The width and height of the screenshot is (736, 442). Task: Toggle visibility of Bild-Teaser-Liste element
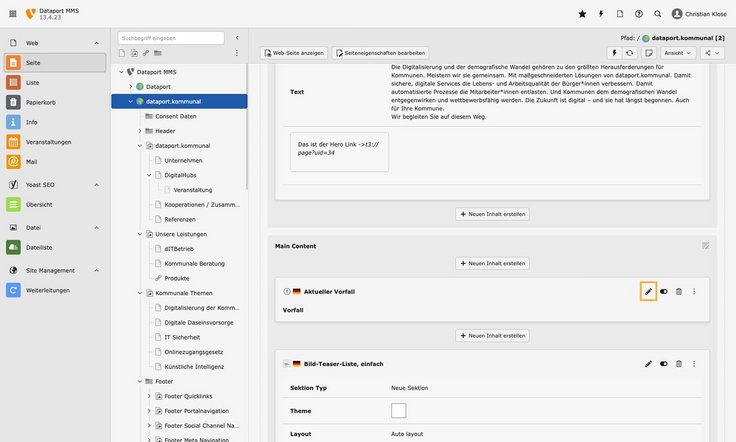point(664,364)
